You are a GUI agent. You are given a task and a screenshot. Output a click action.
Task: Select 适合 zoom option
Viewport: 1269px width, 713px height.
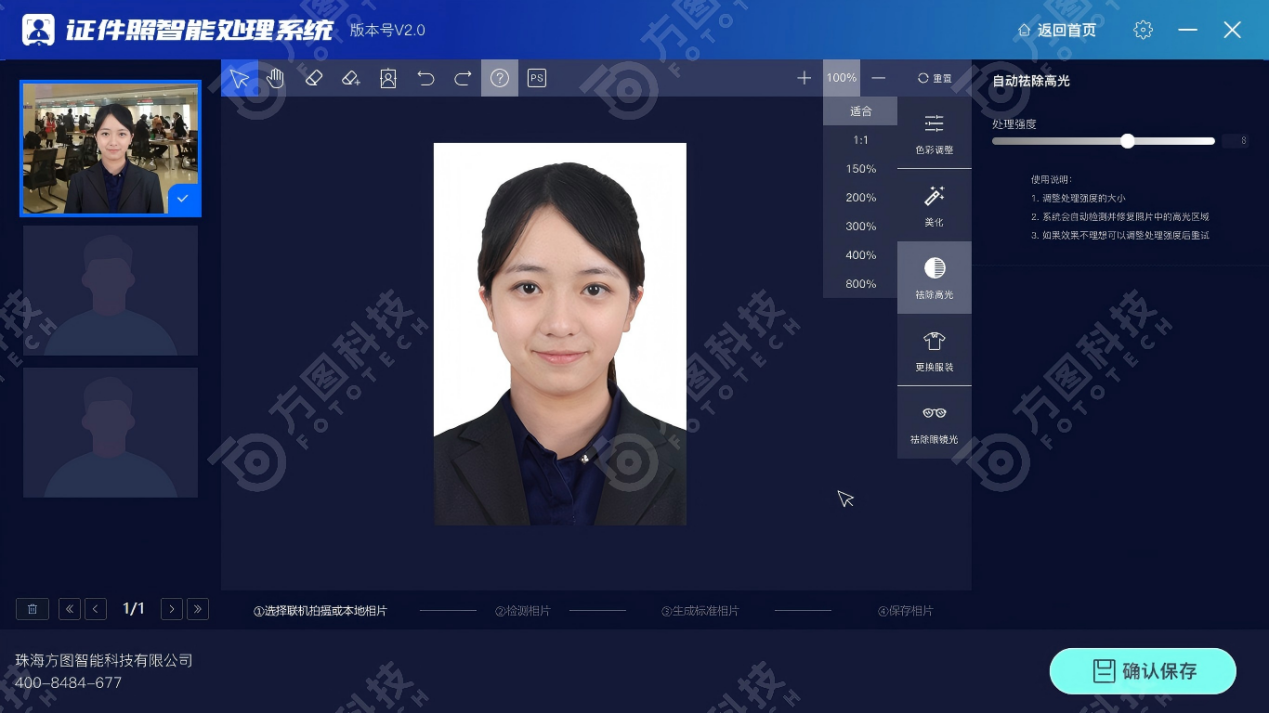pos(860,111)
